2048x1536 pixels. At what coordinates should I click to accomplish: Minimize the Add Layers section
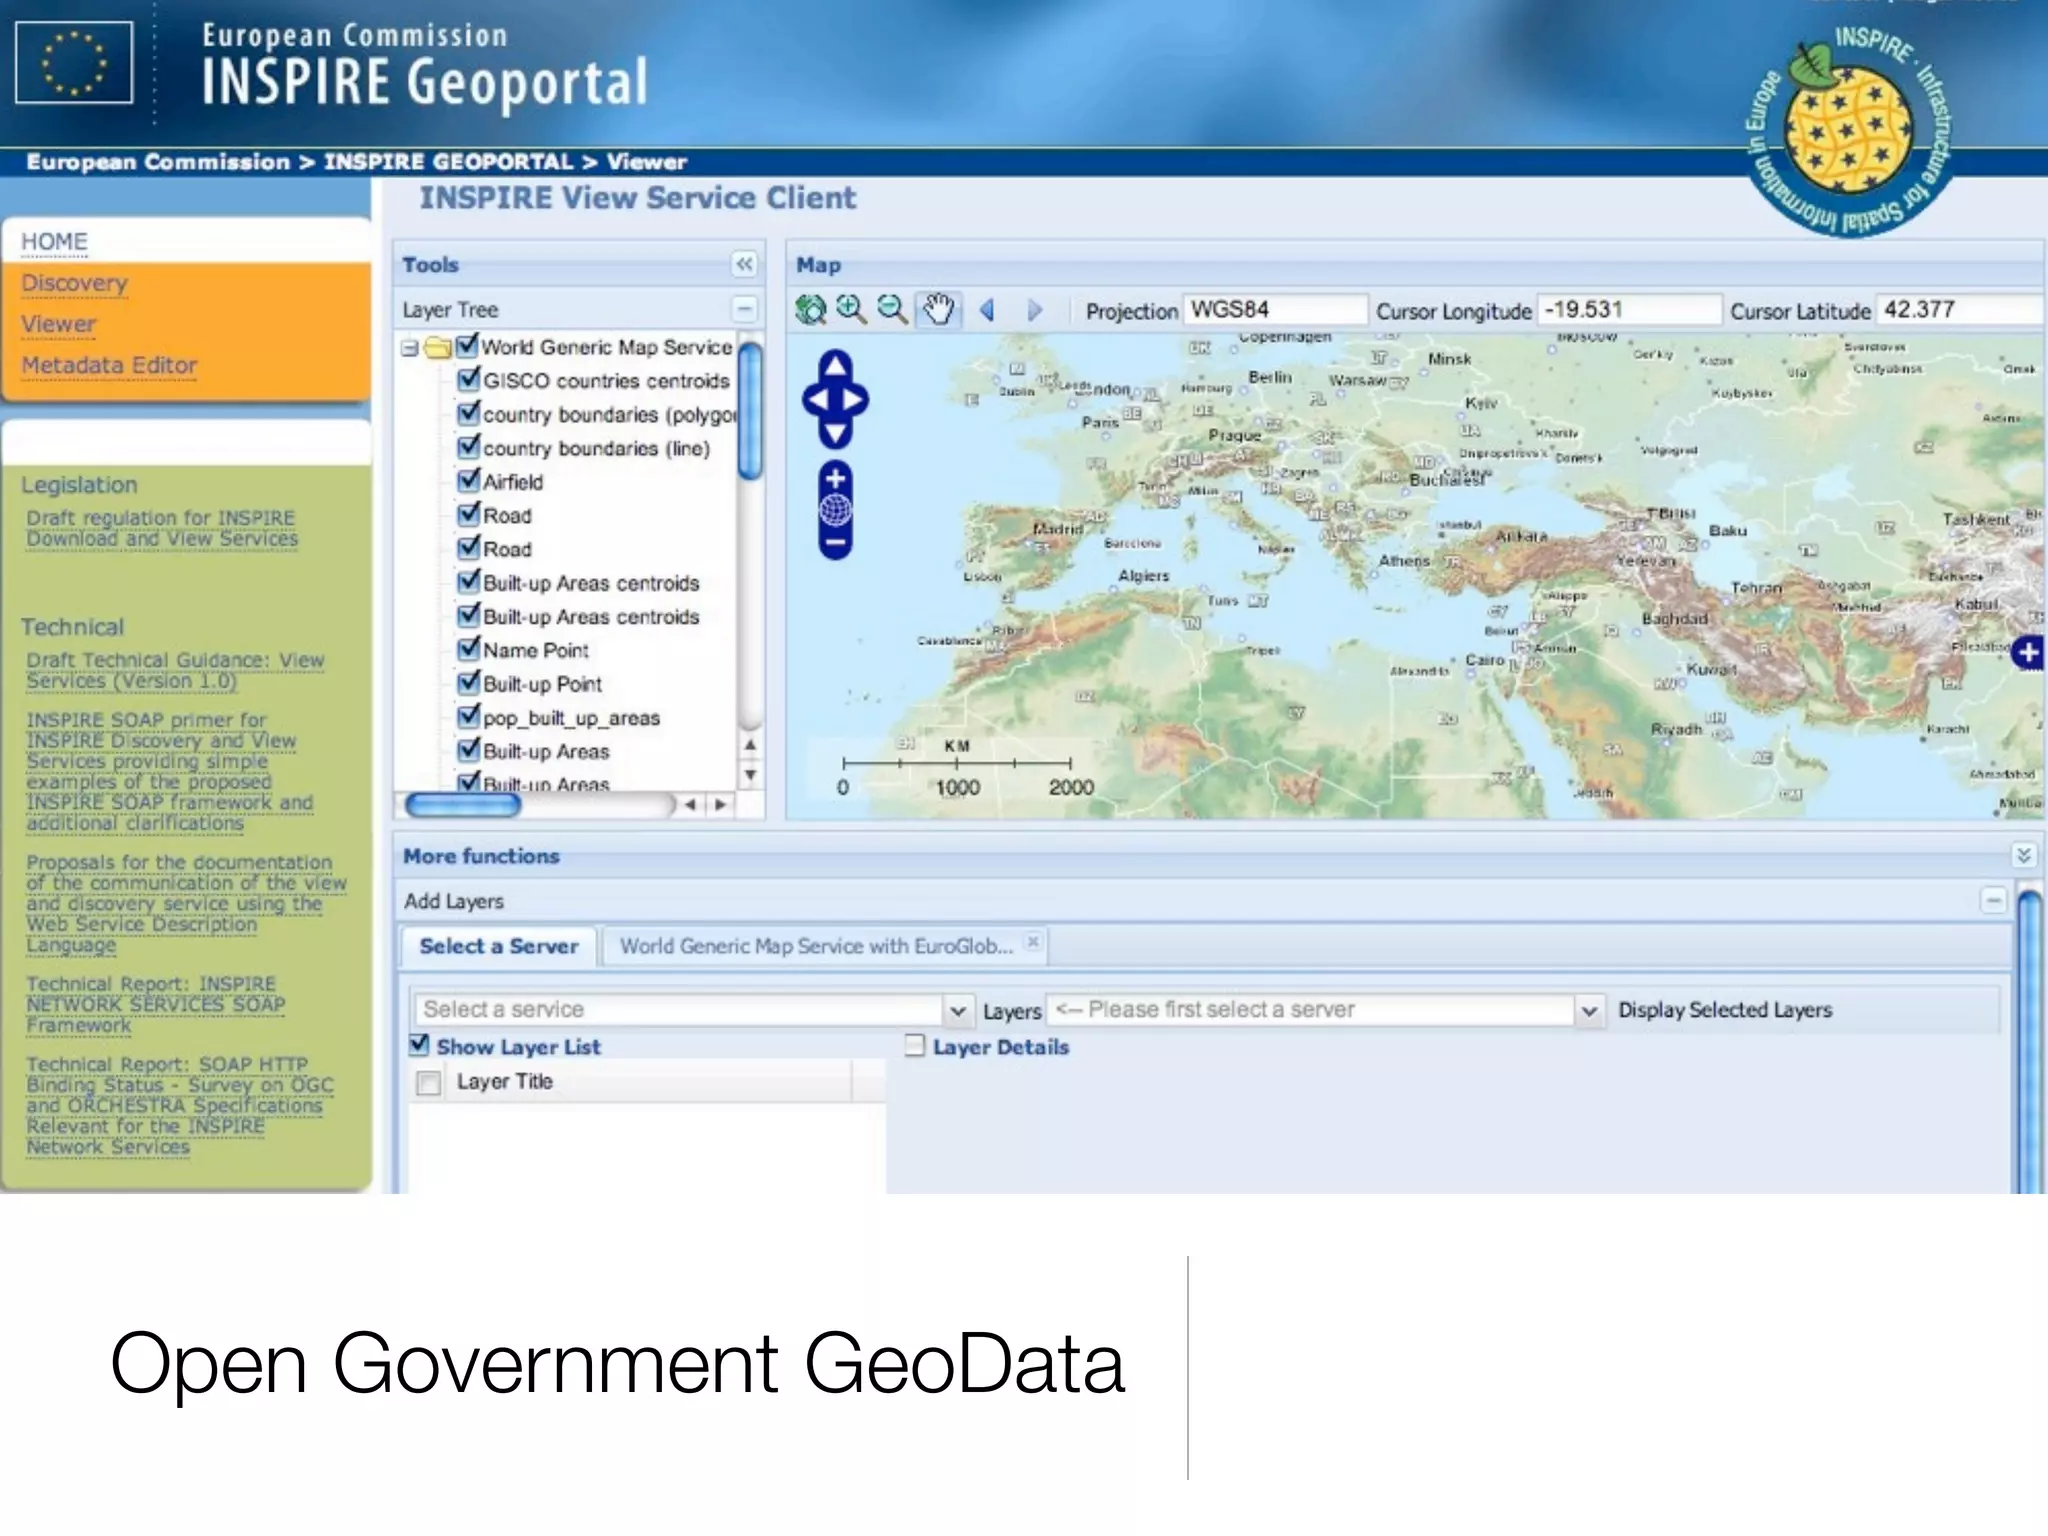point(1992,900)
